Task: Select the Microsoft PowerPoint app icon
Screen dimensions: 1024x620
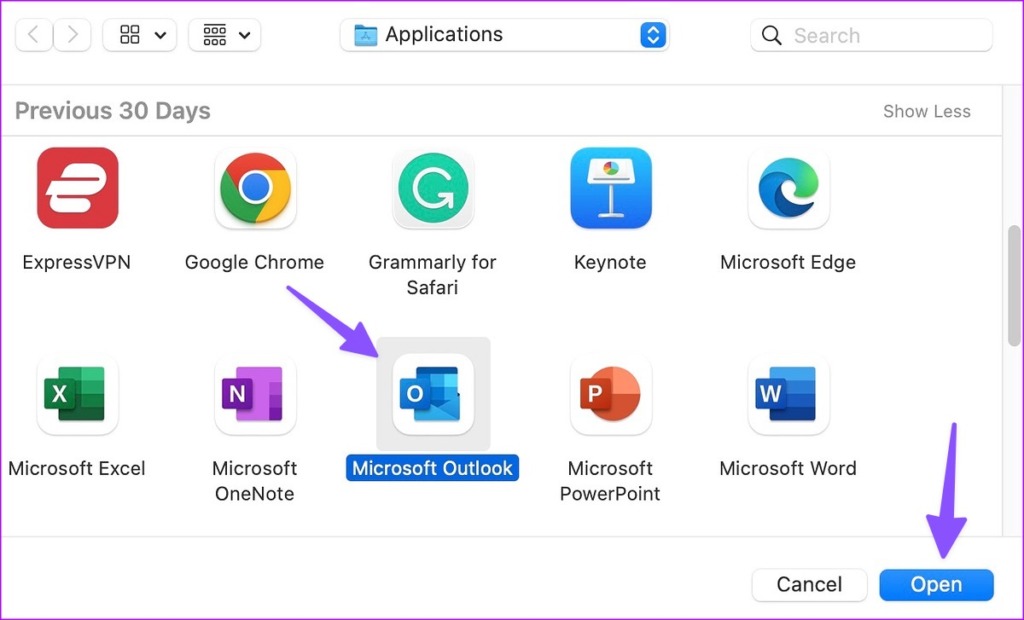Action: coord(610,394)
